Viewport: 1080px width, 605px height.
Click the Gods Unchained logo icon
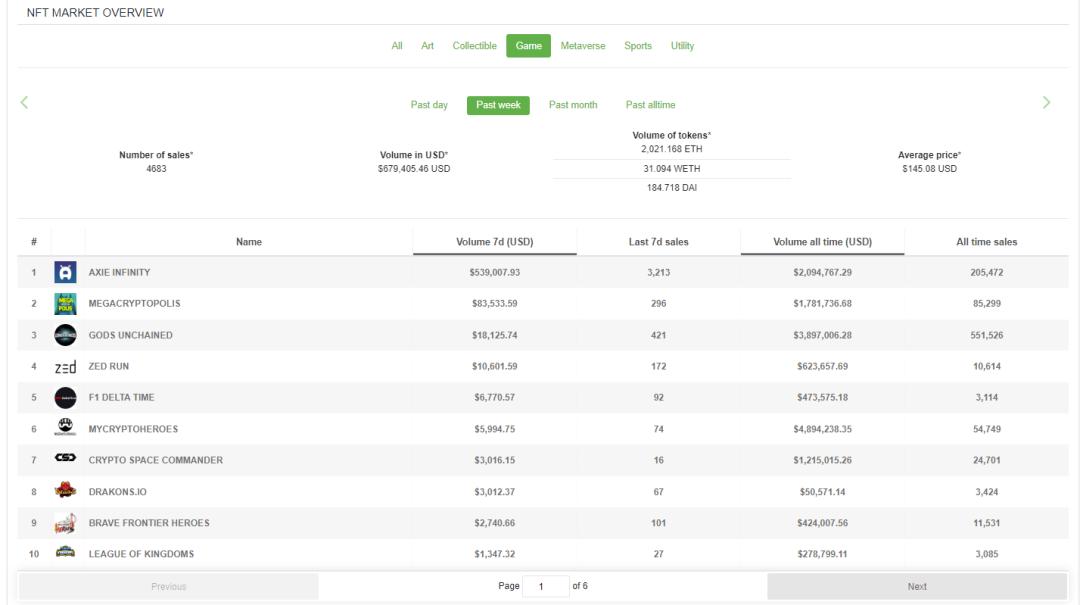[x=65, y=336]
